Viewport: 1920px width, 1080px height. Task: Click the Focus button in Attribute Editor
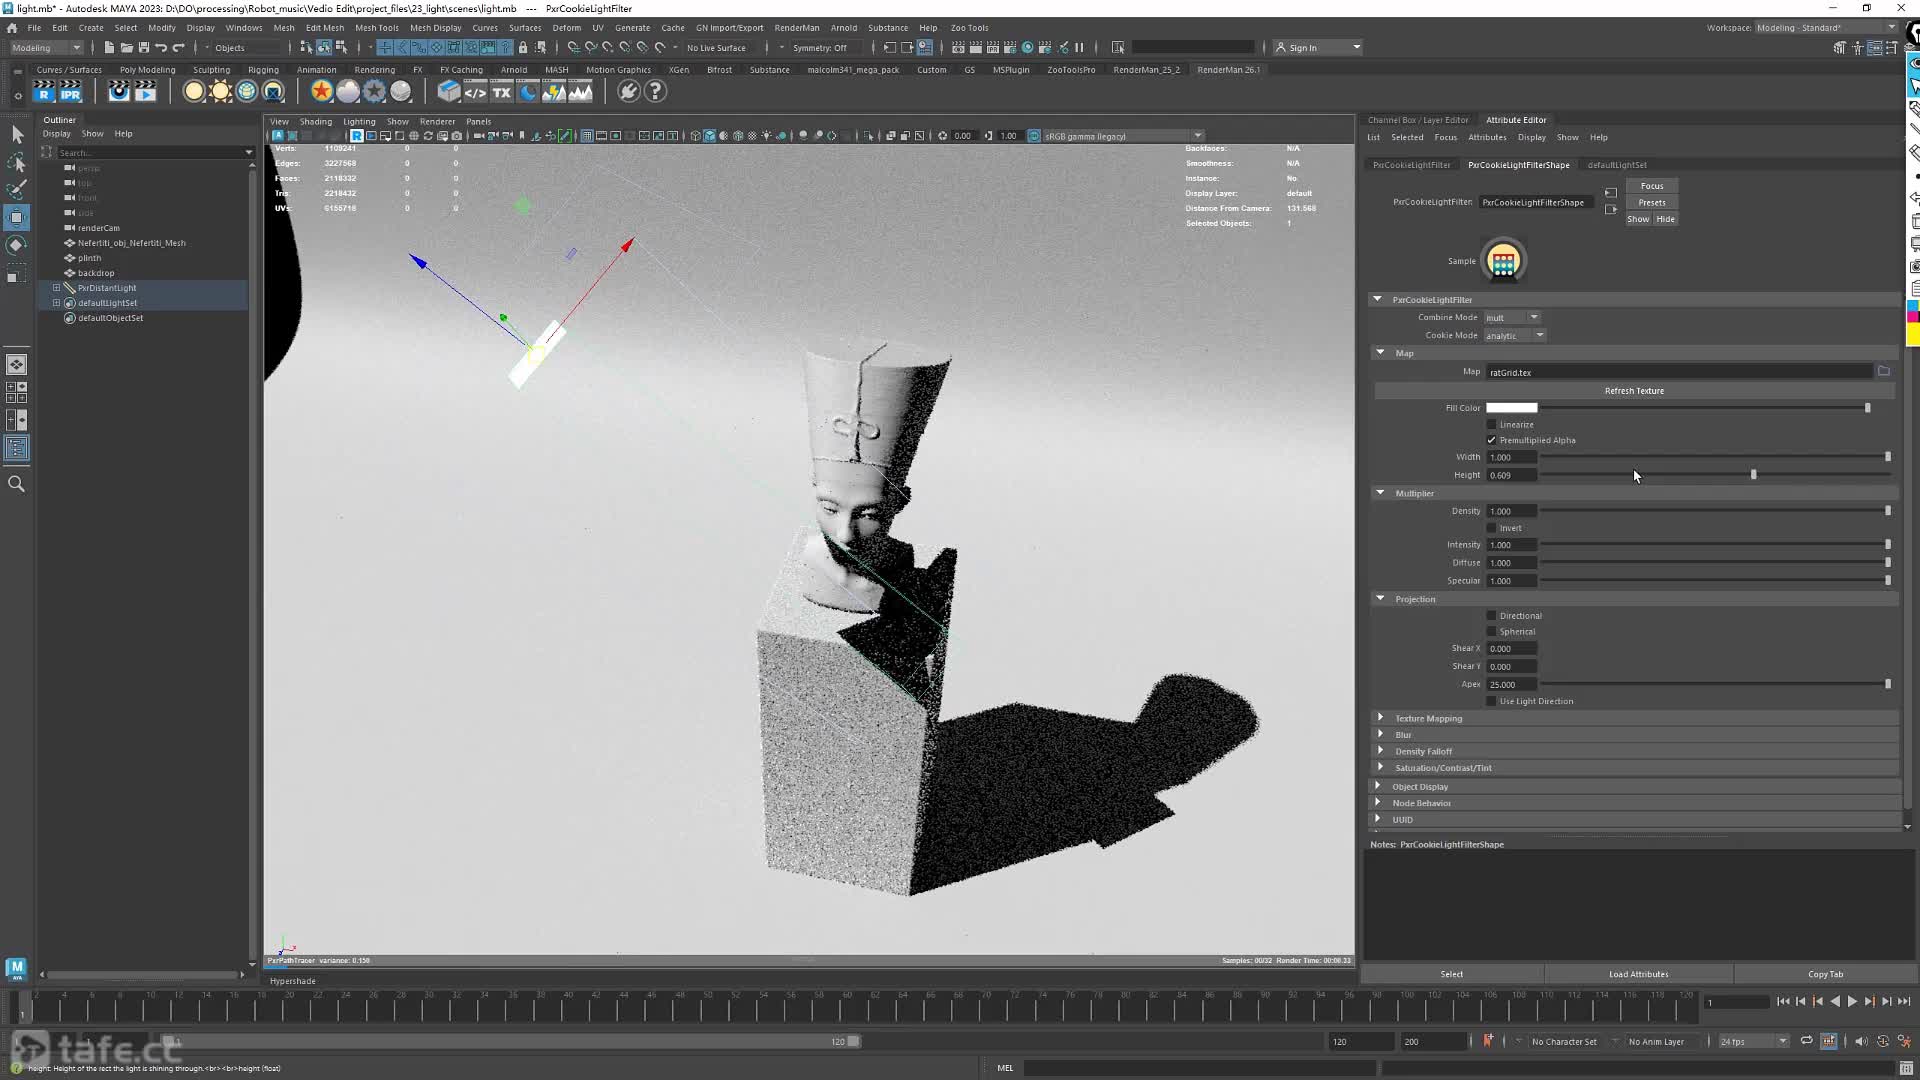tap(1652, 186)
